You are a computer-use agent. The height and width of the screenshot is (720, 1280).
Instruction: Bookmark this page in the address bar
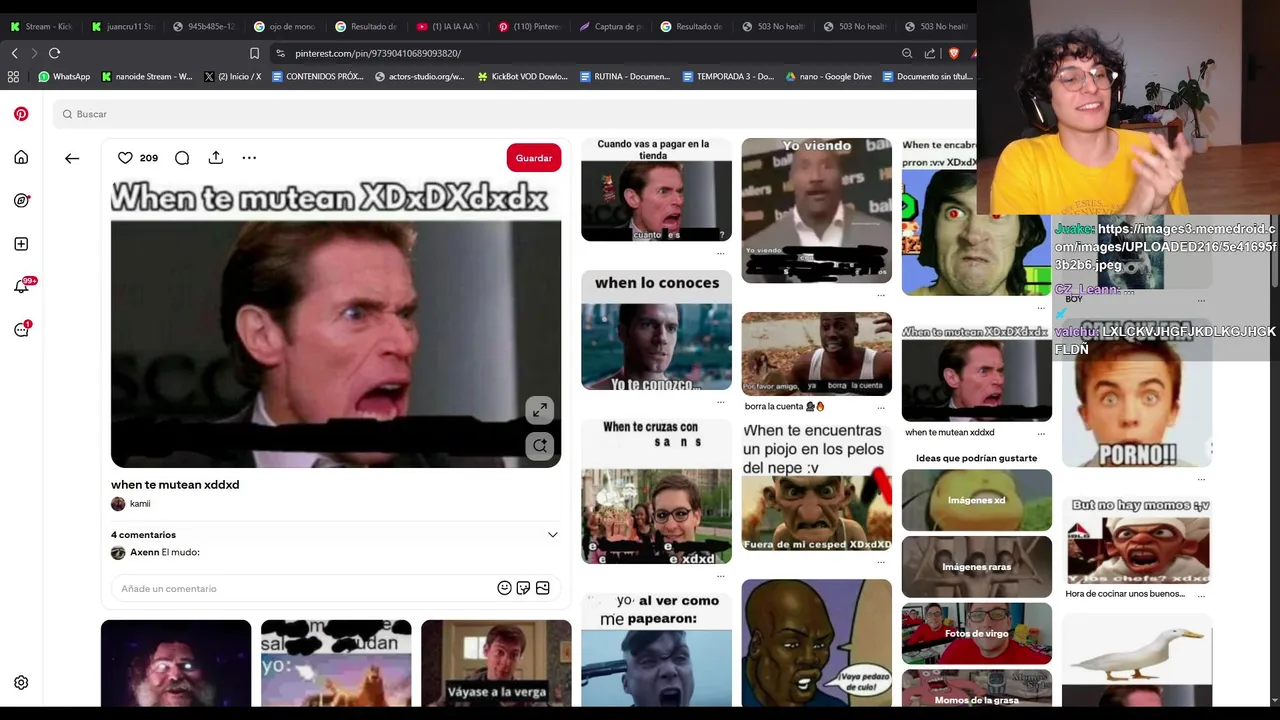(254, 53)
